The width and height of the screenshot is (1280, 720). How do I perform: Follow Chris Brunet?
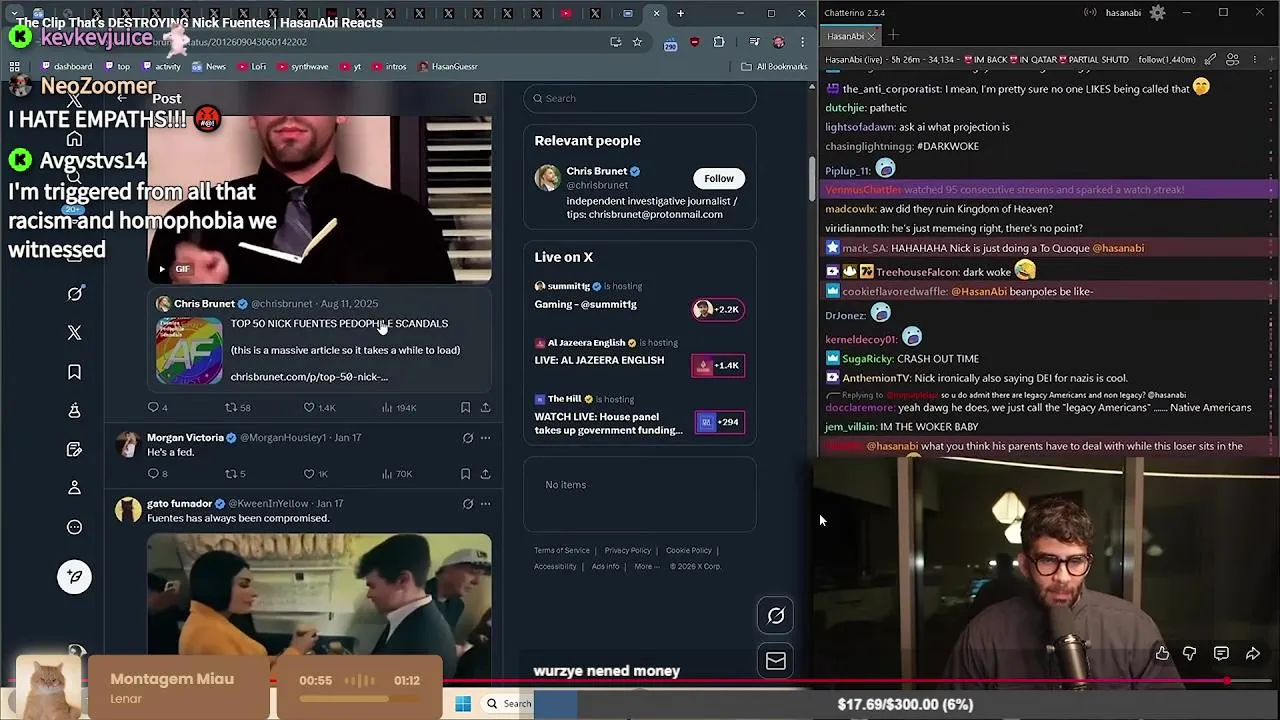point(718,178)
